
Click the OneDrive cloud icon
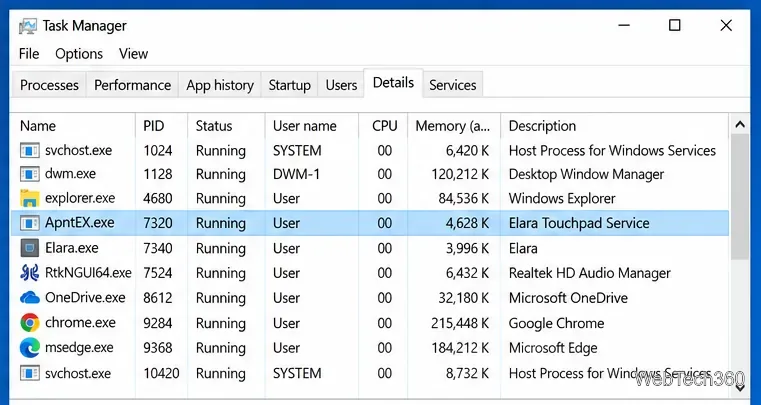(x=30, y=298)
